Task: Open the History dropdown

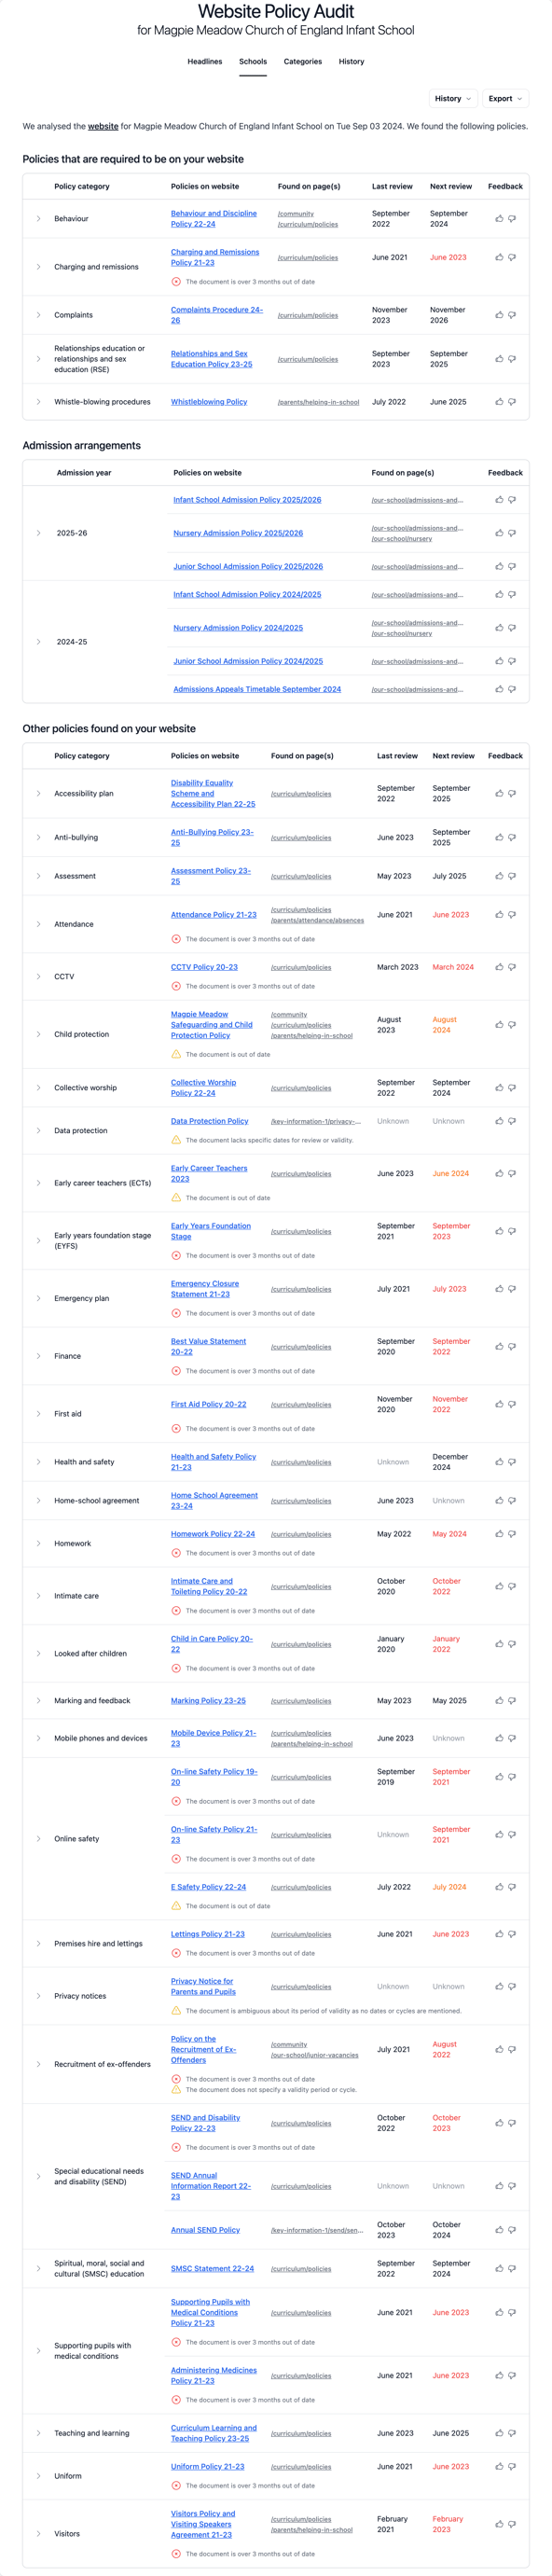Action: tap(453, 98)
